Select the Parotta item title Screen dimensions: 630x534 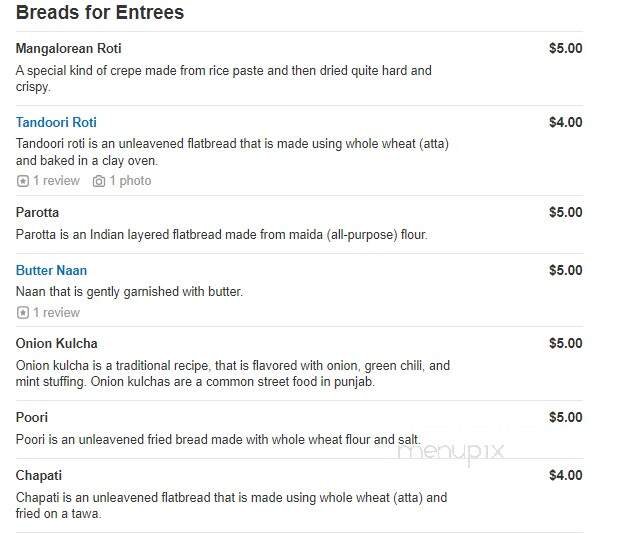37,213
